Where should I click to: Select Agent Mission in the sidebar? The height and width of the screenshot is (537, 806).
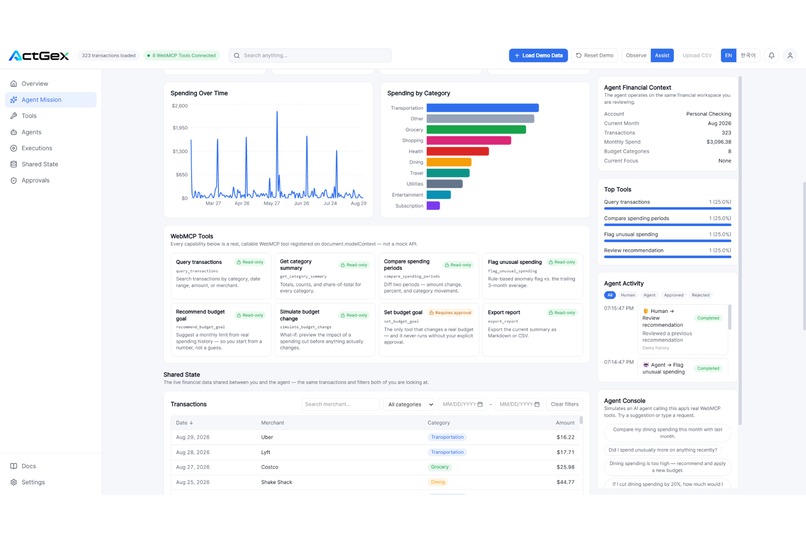tap(50, 100)
